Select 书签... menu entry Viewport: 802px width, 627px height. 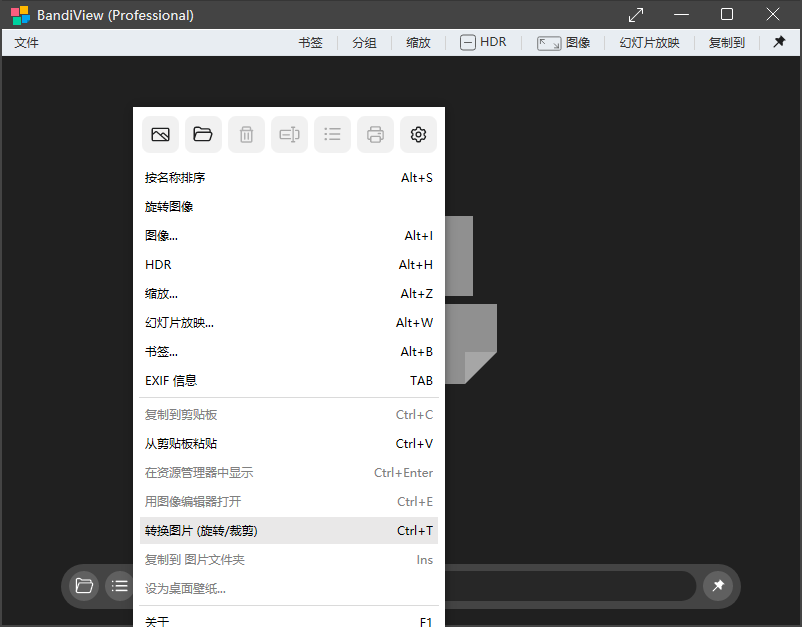[x=288, y=352]
